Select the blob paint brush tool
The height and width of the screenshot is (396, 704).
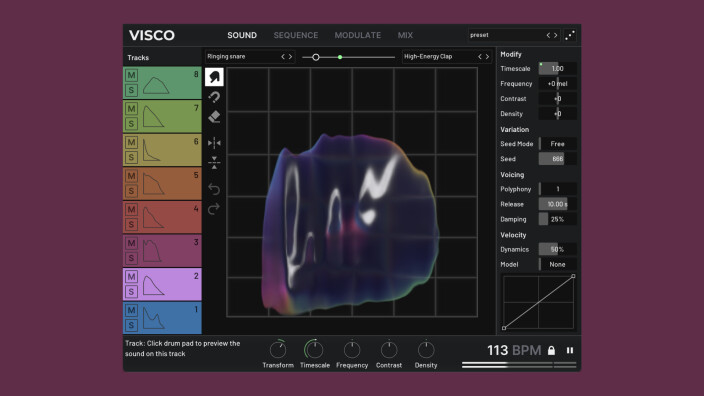click(214, 77)
